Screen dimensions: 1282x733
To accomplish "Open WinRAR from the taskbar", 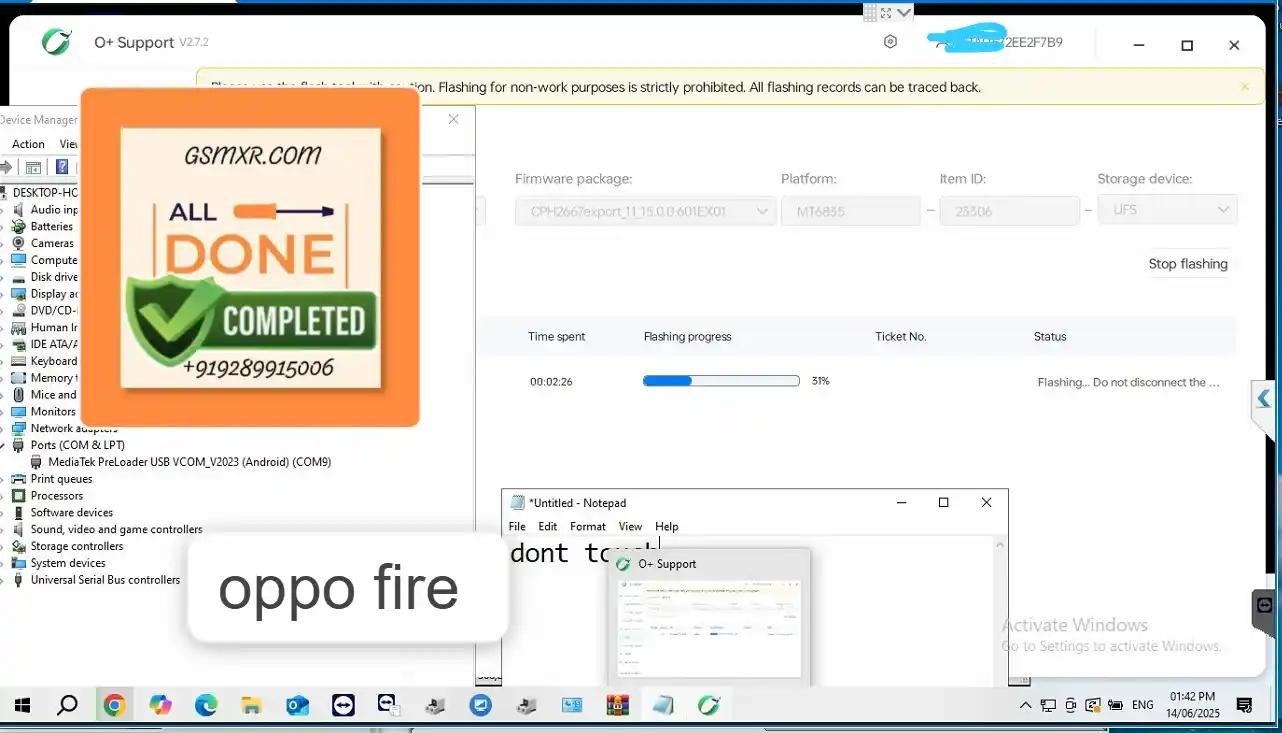I will pos(617,705).
